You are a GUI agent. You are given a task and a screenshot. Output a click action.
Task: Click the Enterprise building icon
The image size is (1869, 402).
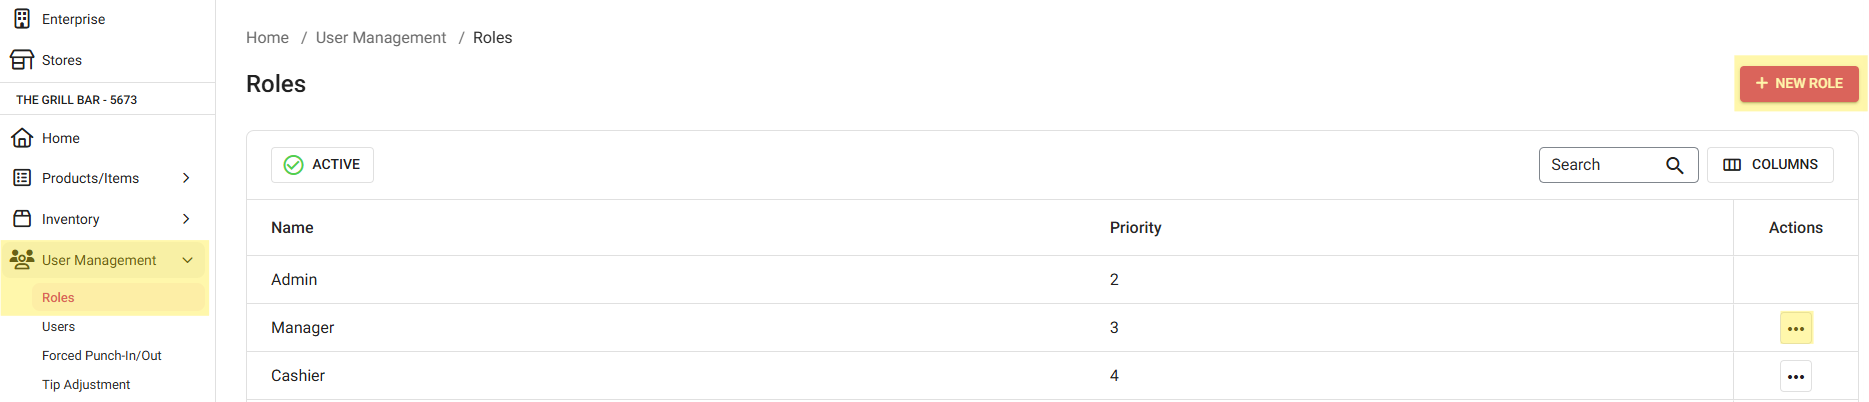pyautogui.click(x=22, y=19)
